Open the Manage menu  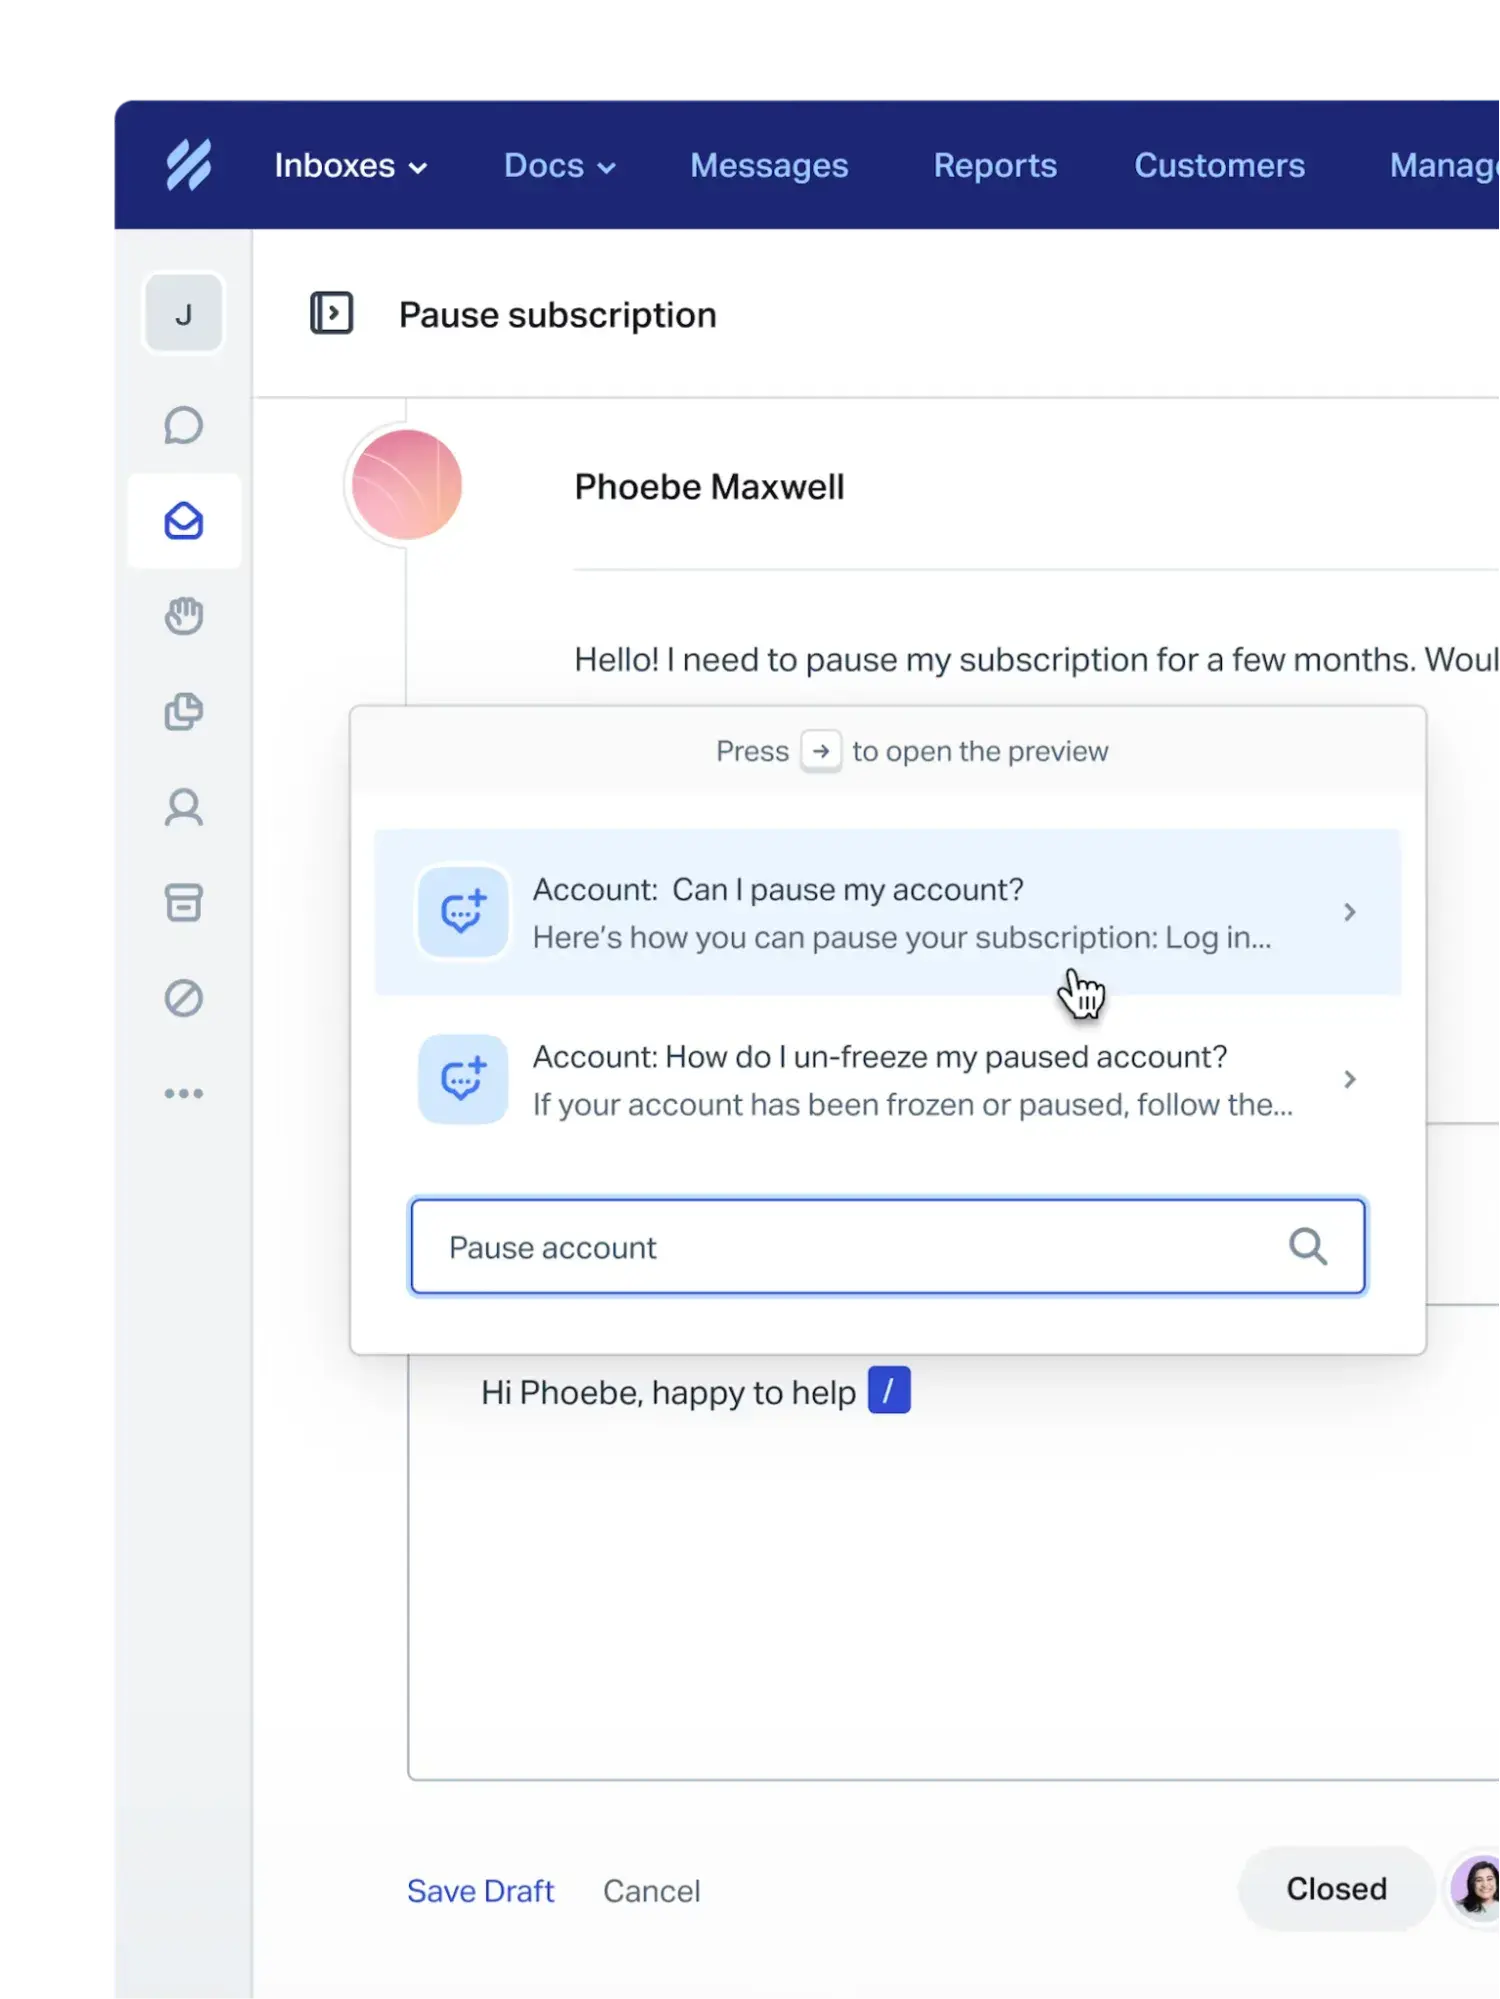click(x=1444, y=165)
